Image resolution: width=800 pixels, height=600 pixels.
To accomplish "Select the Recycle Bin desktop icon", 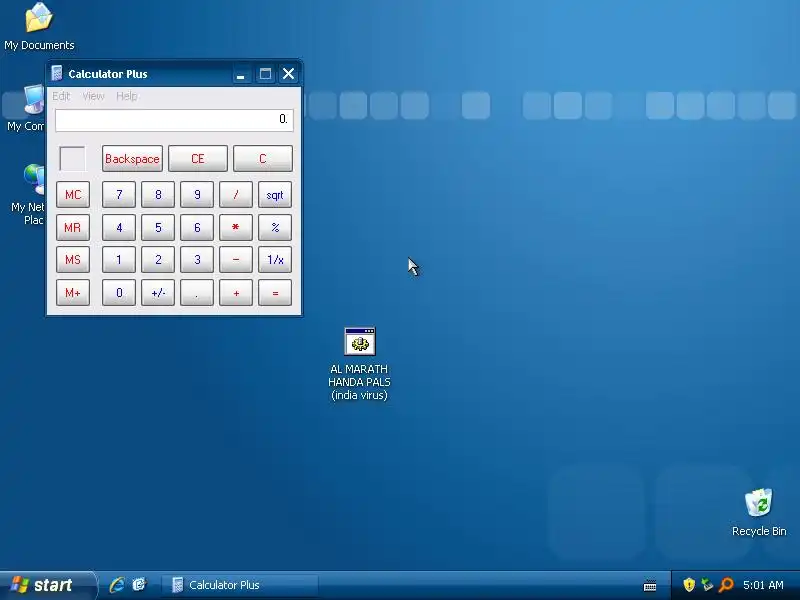I will pyautogui.click(x=759, y=512).
